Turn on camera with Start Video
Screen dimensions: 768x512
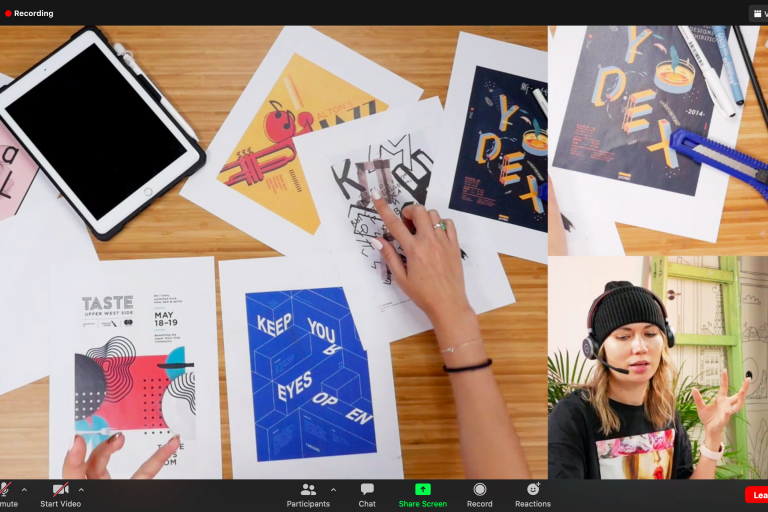pos(61,492)
